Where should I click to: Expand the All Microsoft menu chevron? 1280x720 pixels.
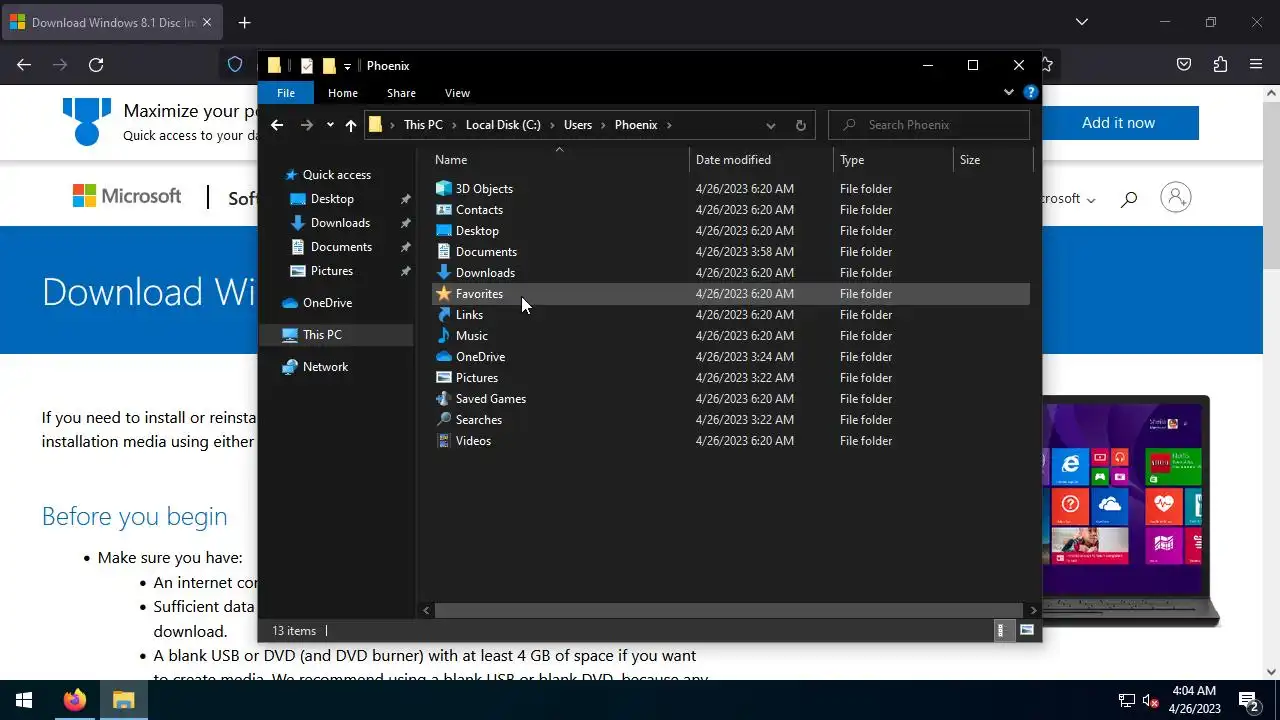[1091, 200]
